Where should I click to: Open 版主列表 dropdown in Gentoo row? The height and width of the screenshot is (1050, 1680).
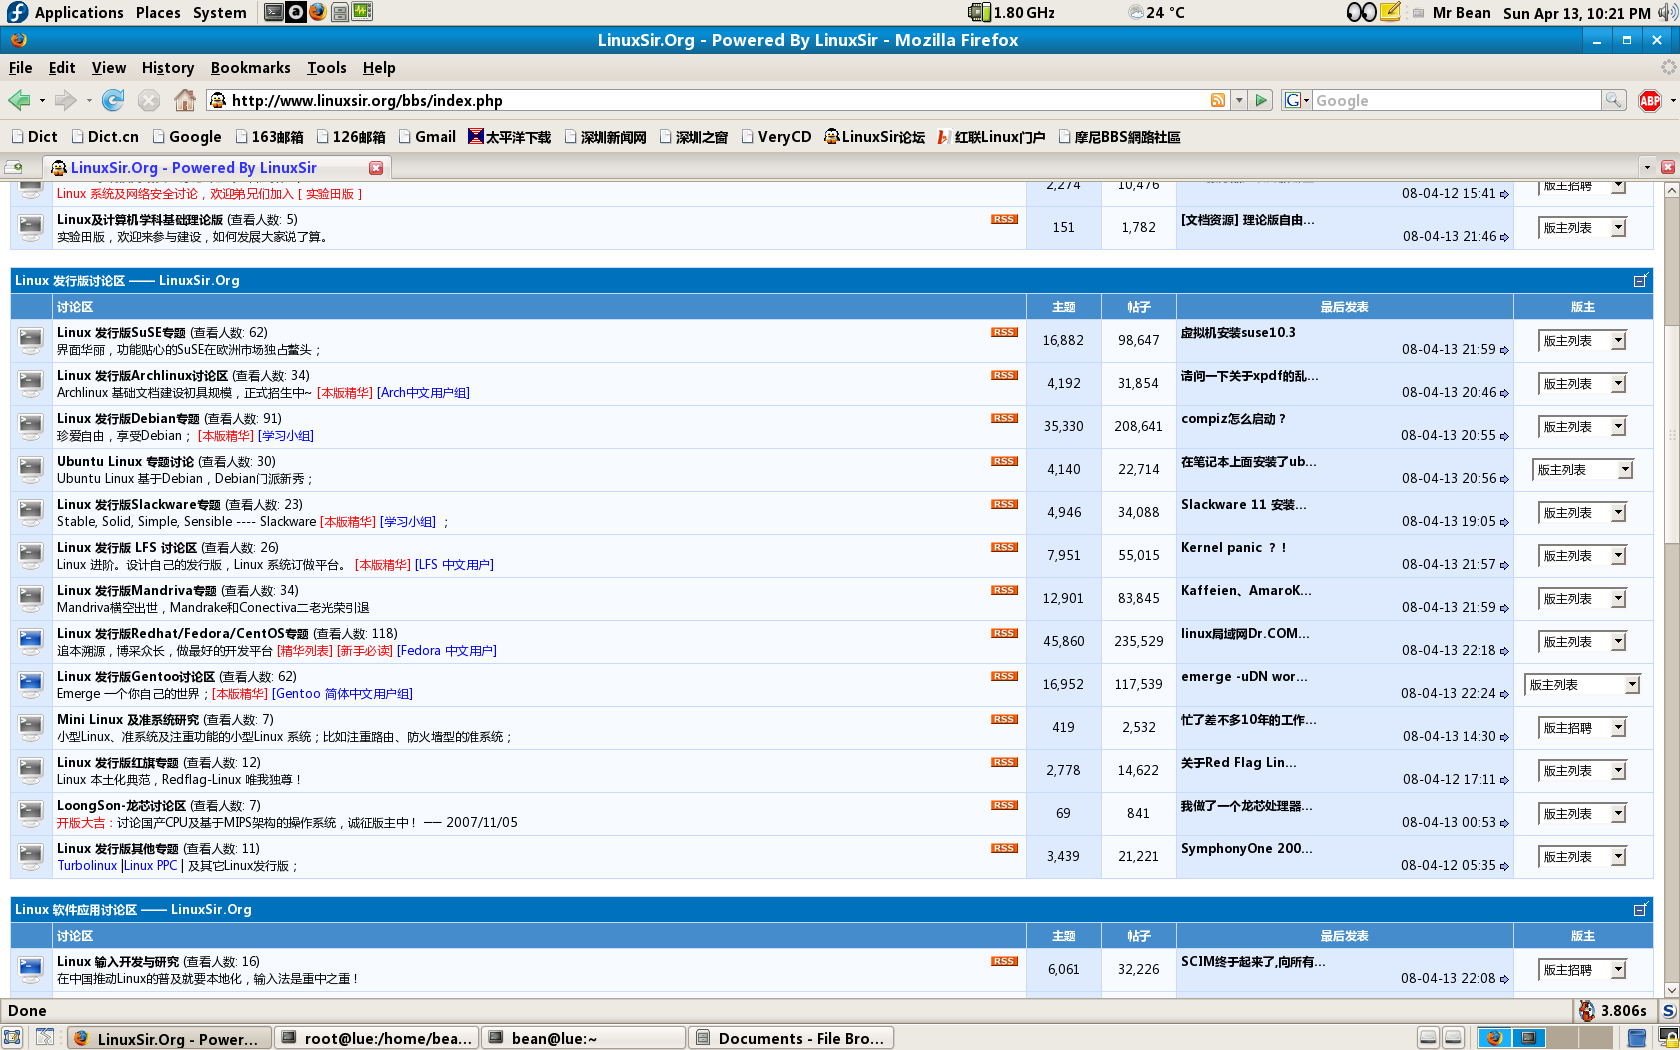1583,685
